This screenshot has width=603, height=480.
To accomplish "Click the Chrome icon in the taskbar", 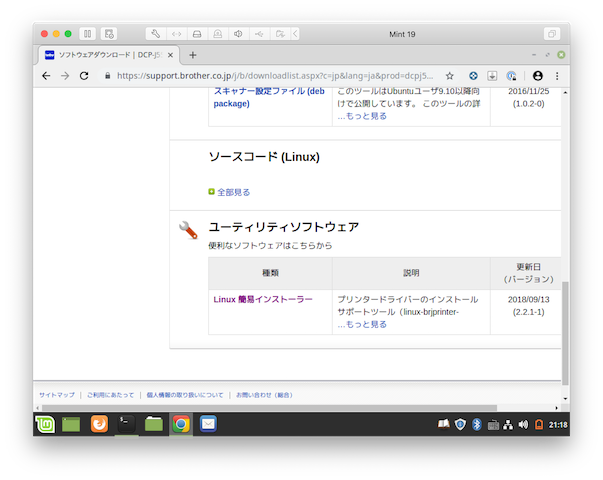I will [181, 424].
